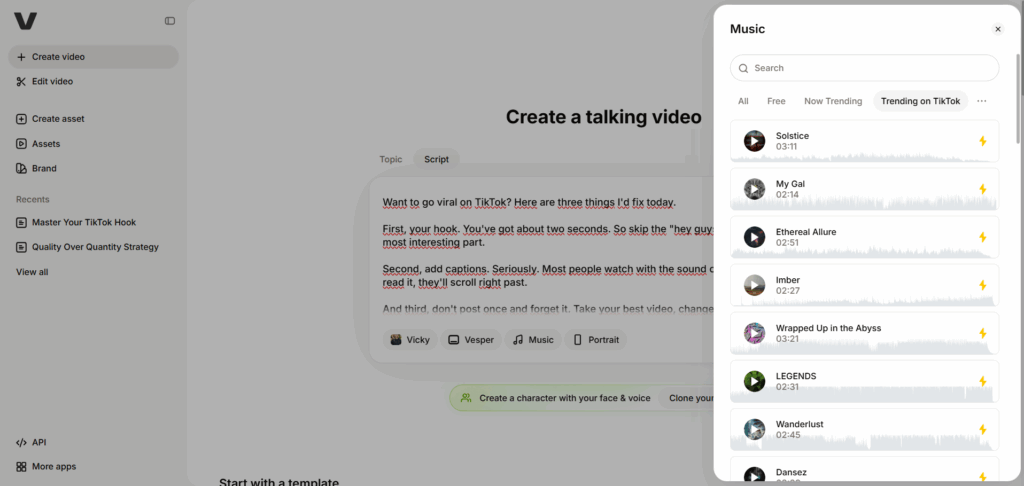Click inside the script text box
Image resolution: width=1024 pixels, height=486 pixels.
pos(542,255)
